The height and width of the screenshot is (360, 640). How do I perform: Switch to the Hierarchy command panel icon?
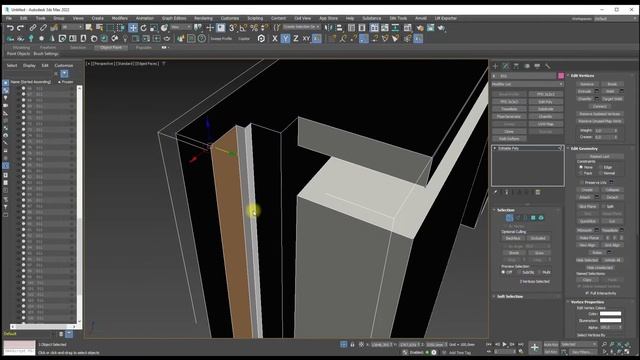[516, 66]
